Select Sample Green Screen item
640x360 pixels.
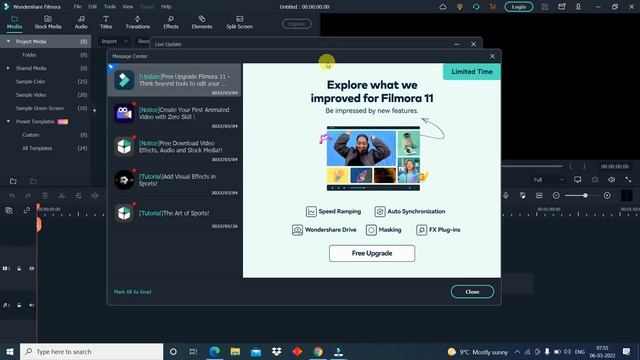click(x=40, y=108)
